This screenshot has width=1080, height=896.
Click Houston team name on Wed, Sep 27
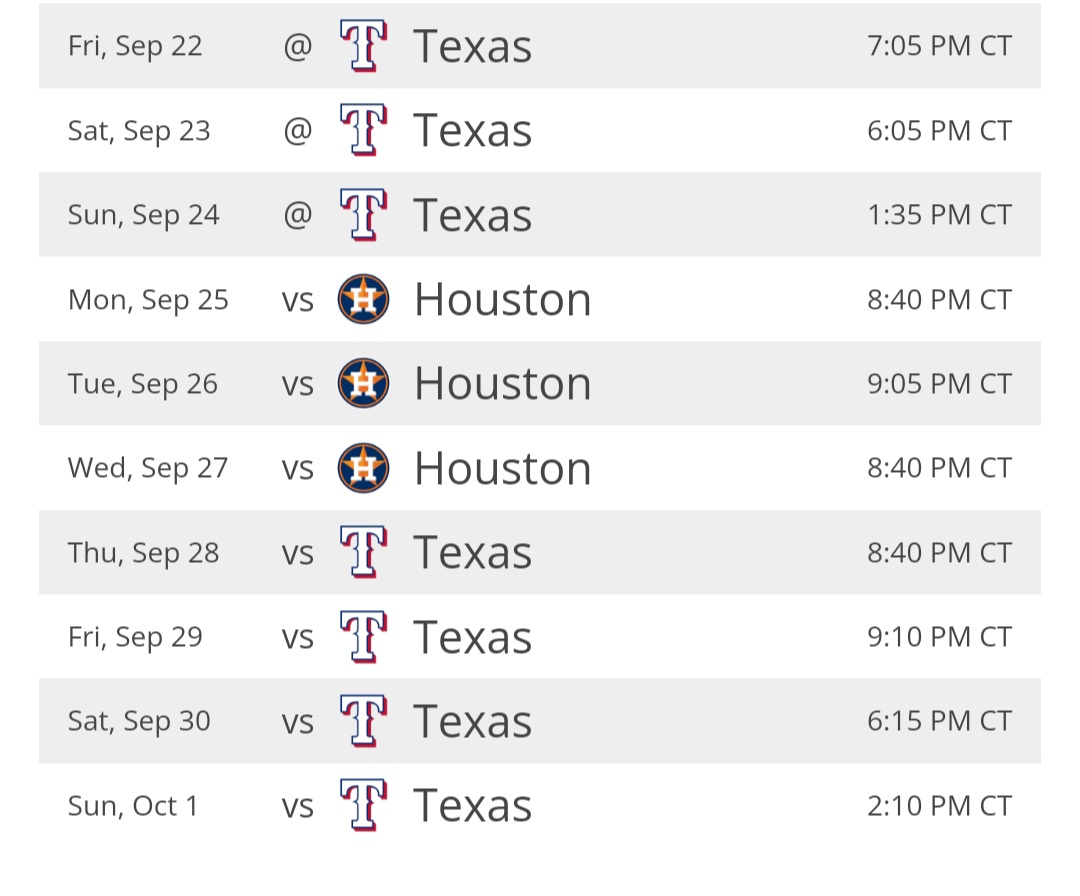point(503,468)
